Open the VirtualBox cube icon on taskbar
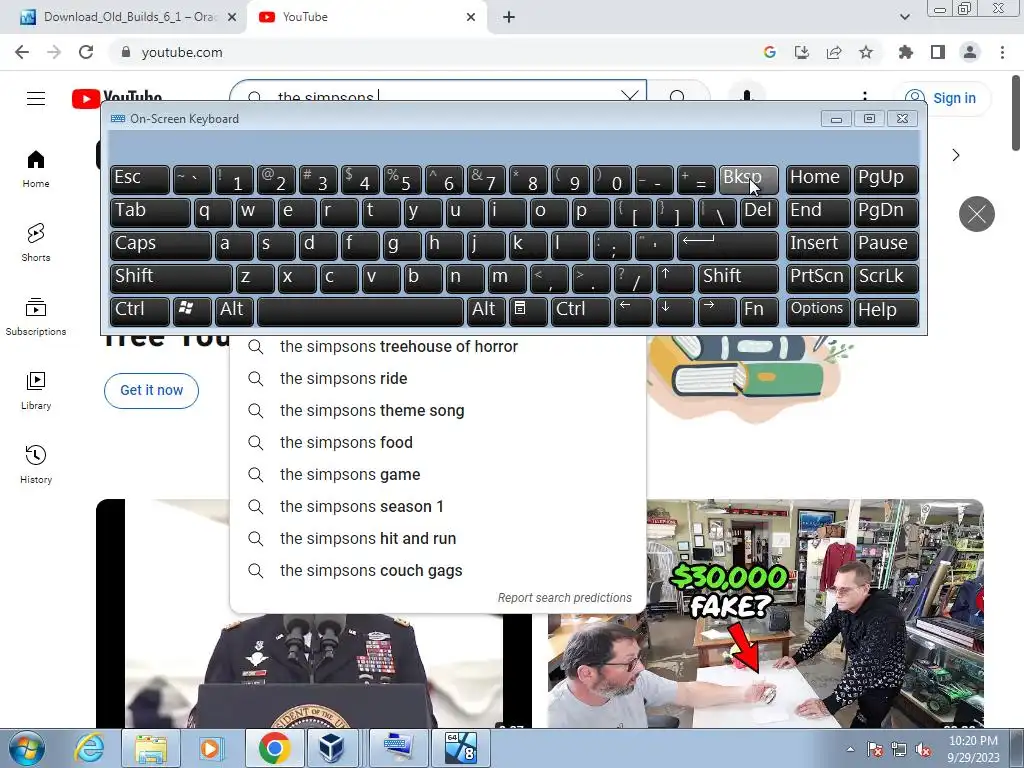1024x768 pixels. coord(330,748)
